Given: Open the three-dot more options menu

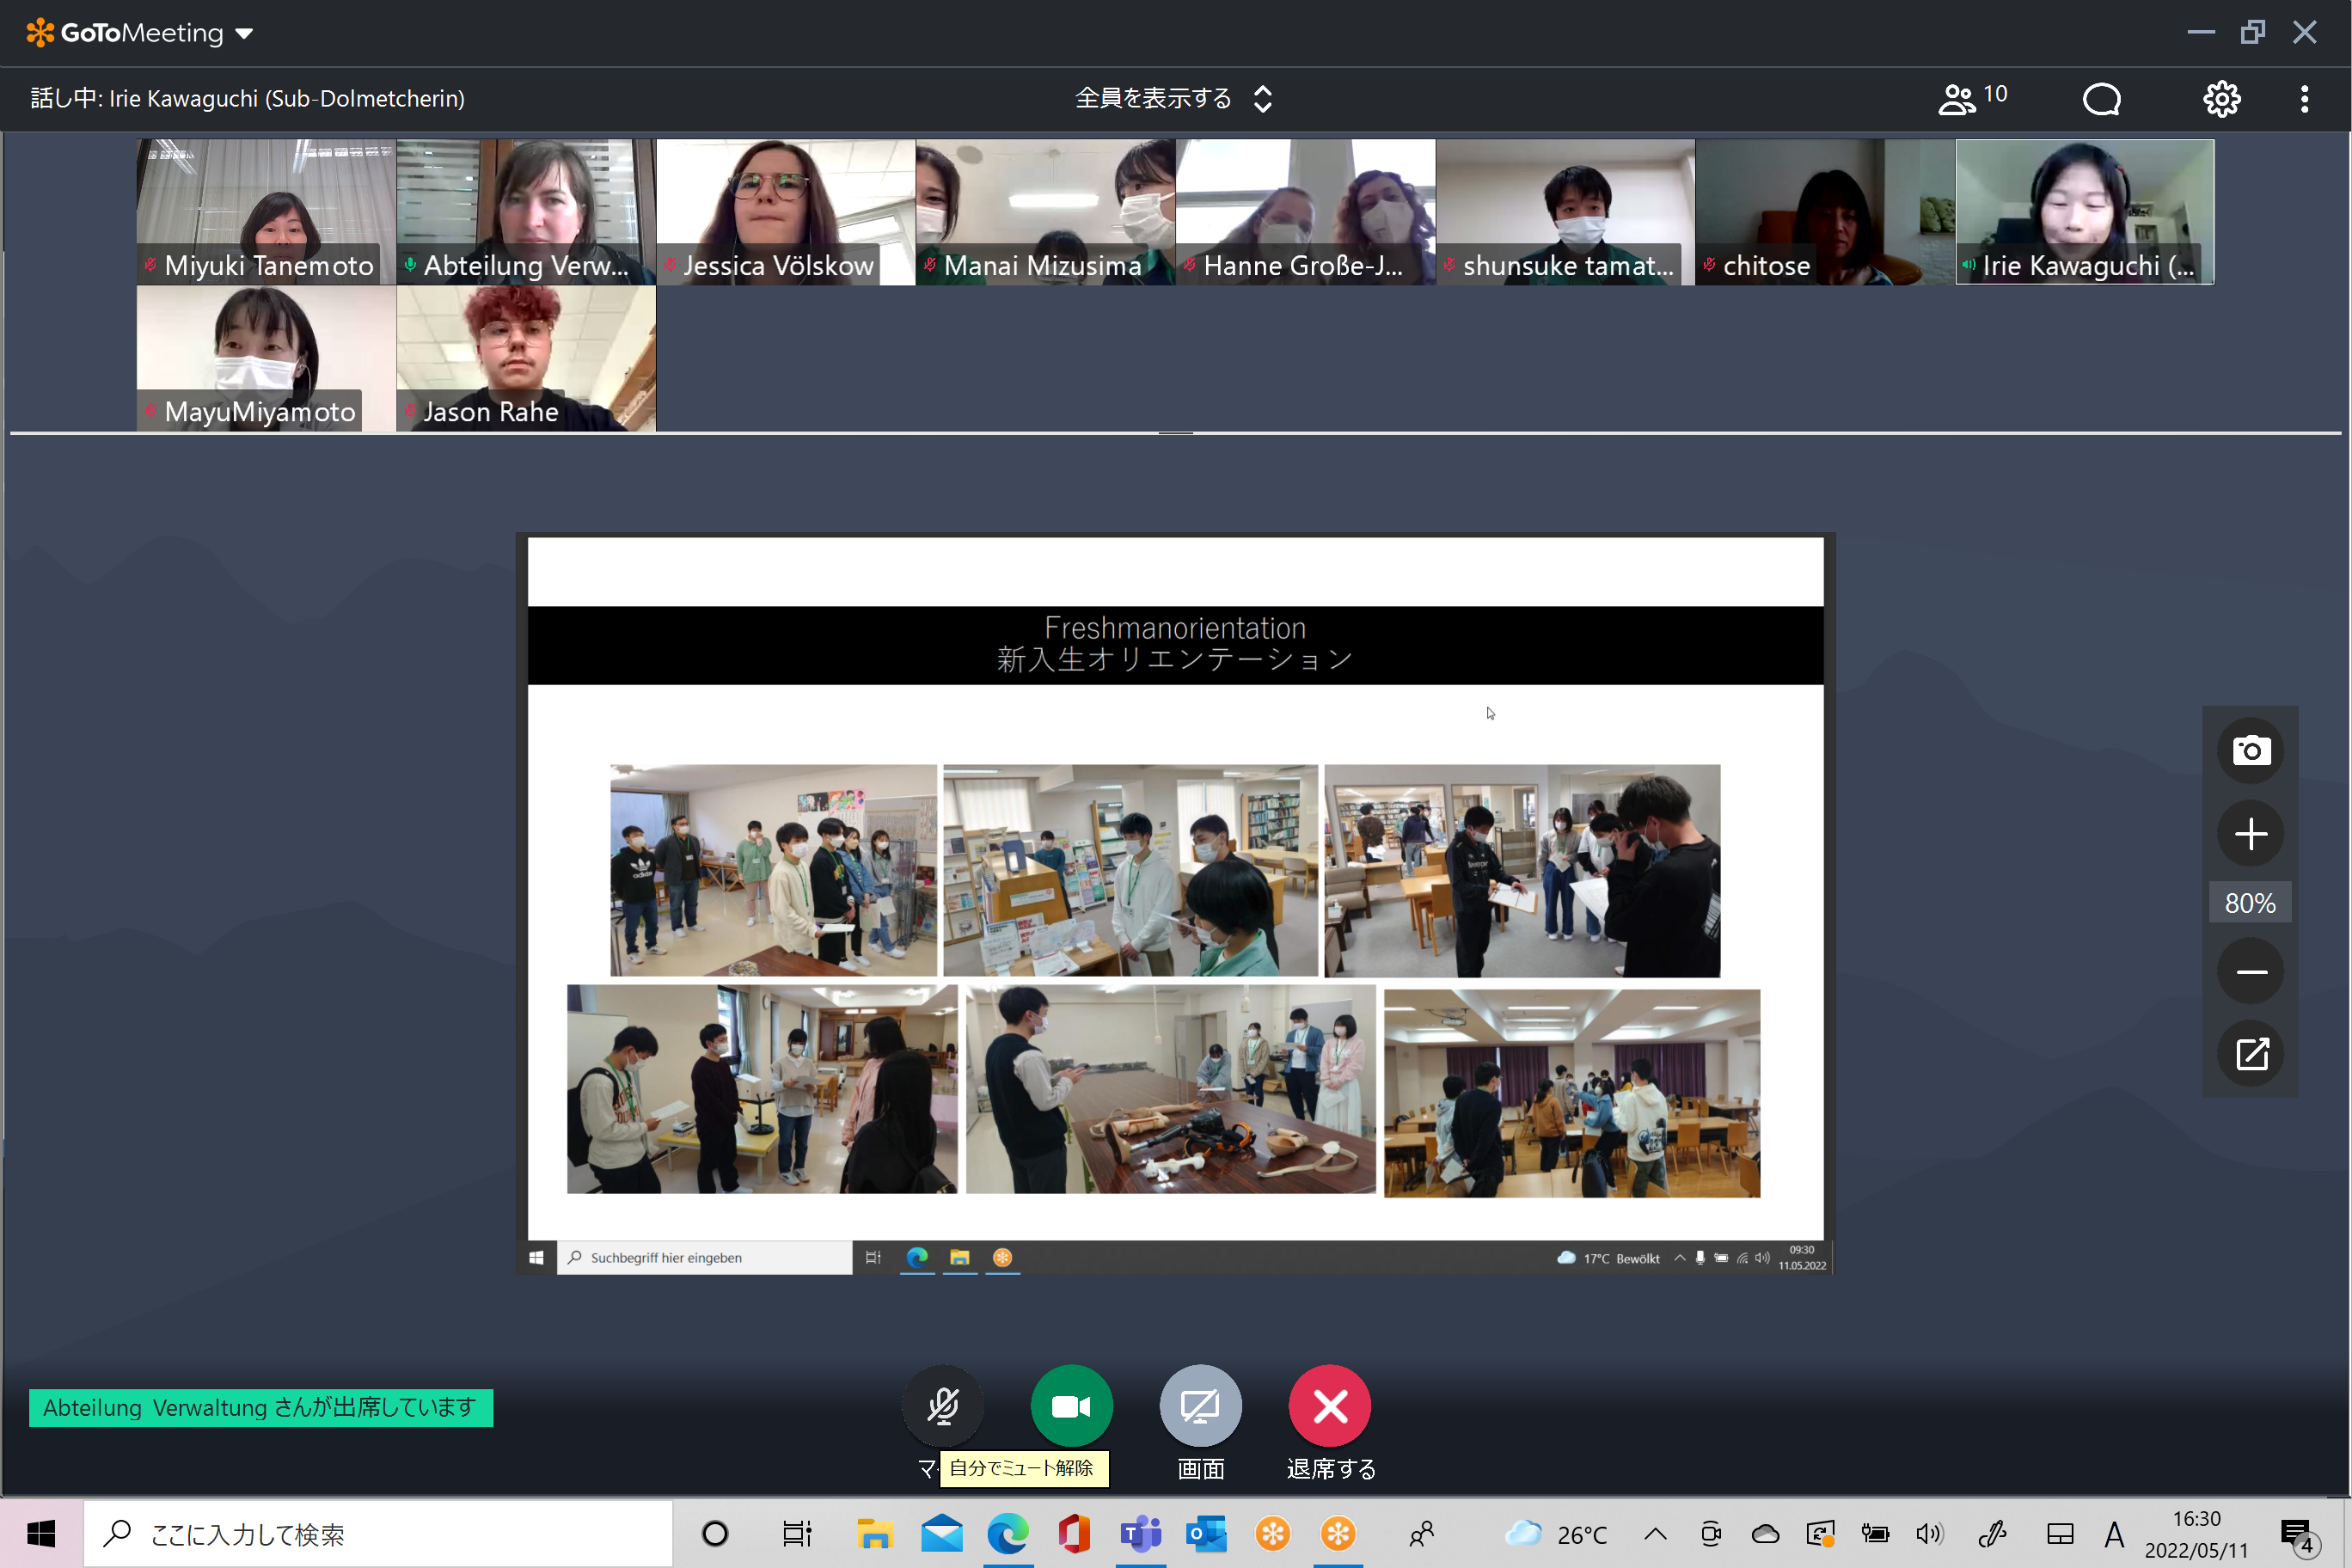Looking at the screenshot, I should pos(2304,98).
